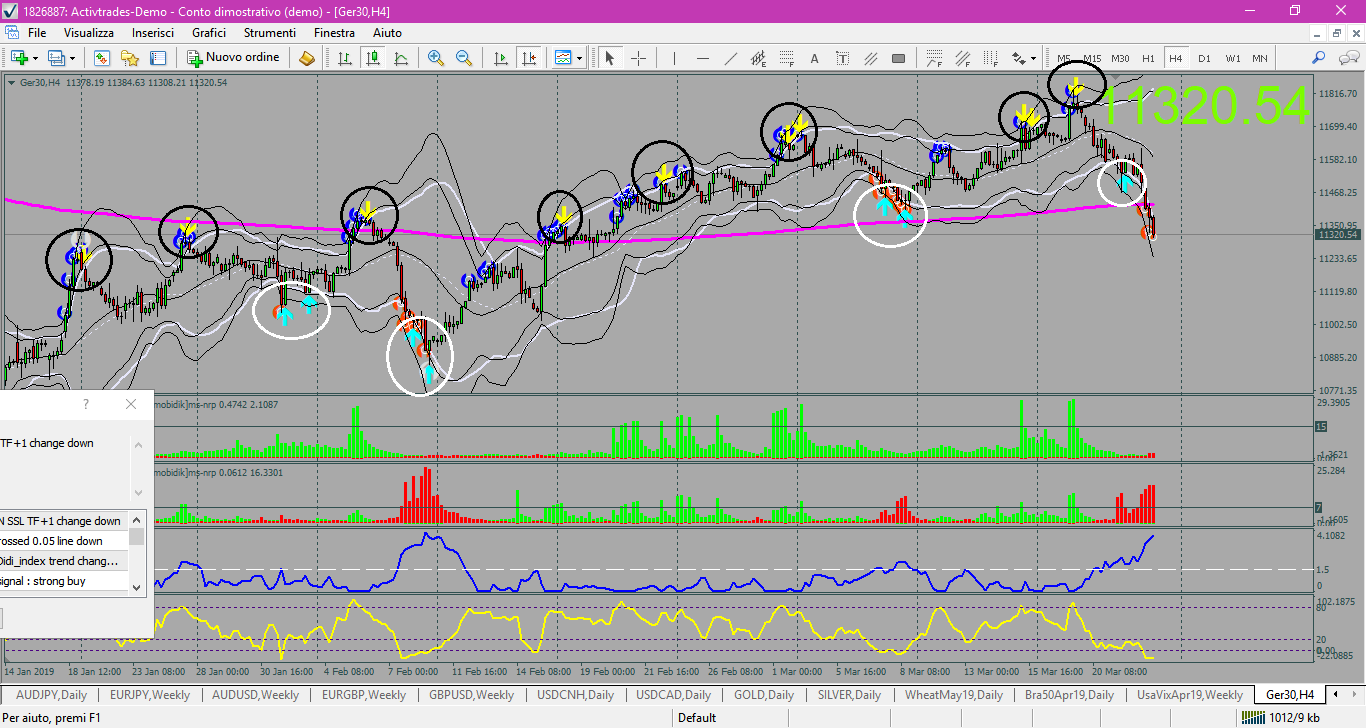The image size is (1366, 728).
Task: Switch to the USDCNH,Daily chart tab
Action: tap(576, 695)
